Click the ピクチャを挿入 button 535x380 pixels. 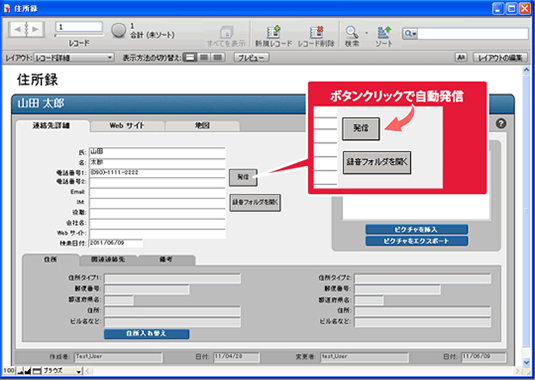point(416,230)
